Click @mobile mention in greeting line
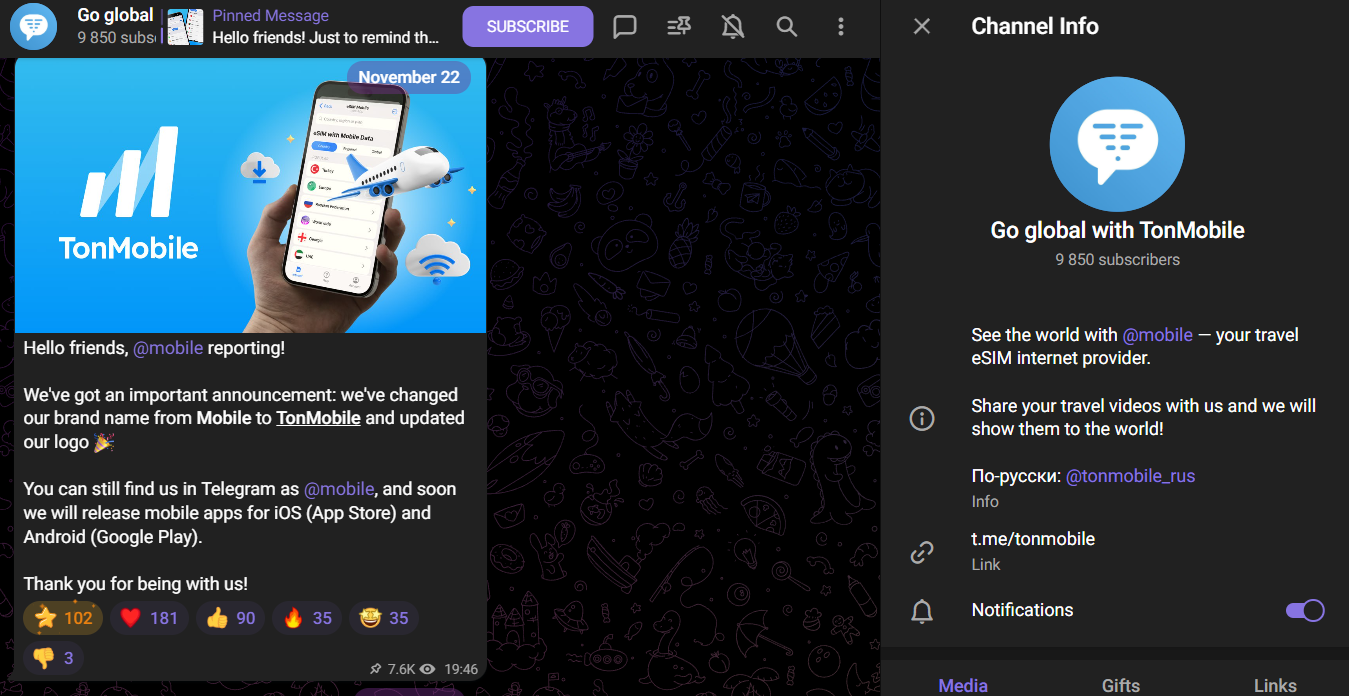The width and height of the screenshot is (1349, 696). 168,348
